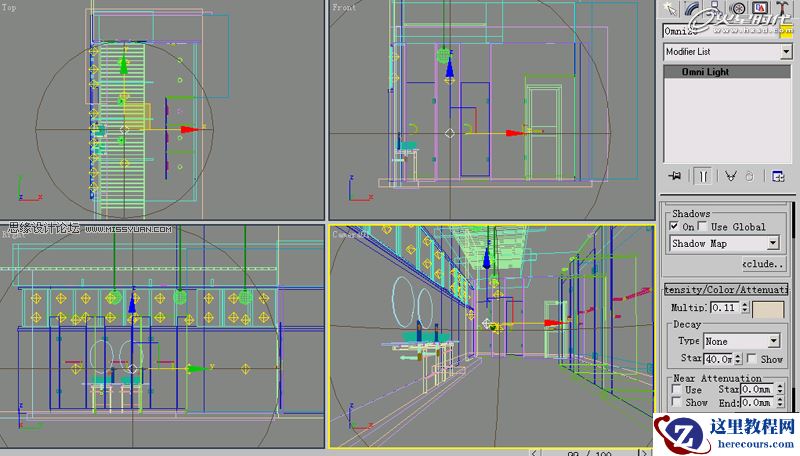This screenshot has width=800, height=456.
Task: Open Configure Modifier Sets icon
Action: click(x=778, y=176)
